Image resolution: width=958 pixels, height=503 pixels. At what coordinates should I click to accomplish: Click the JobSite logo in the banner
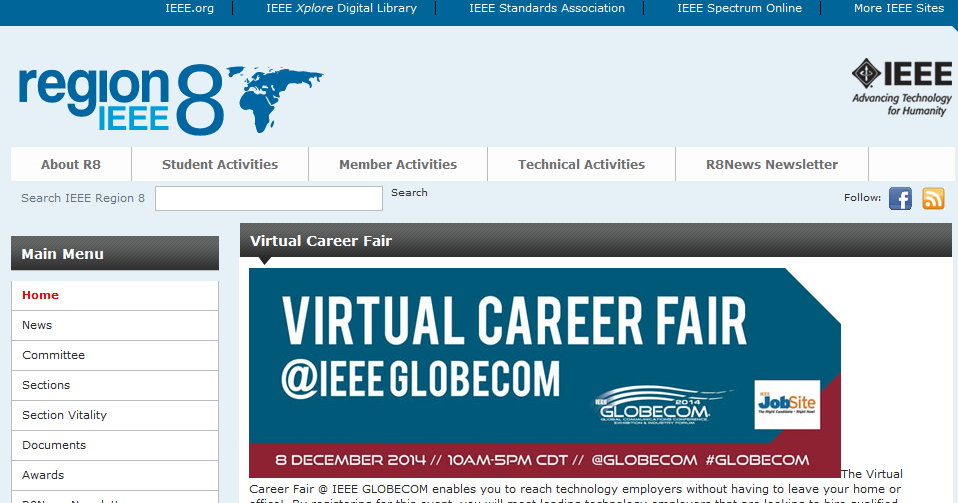point(787,405)
